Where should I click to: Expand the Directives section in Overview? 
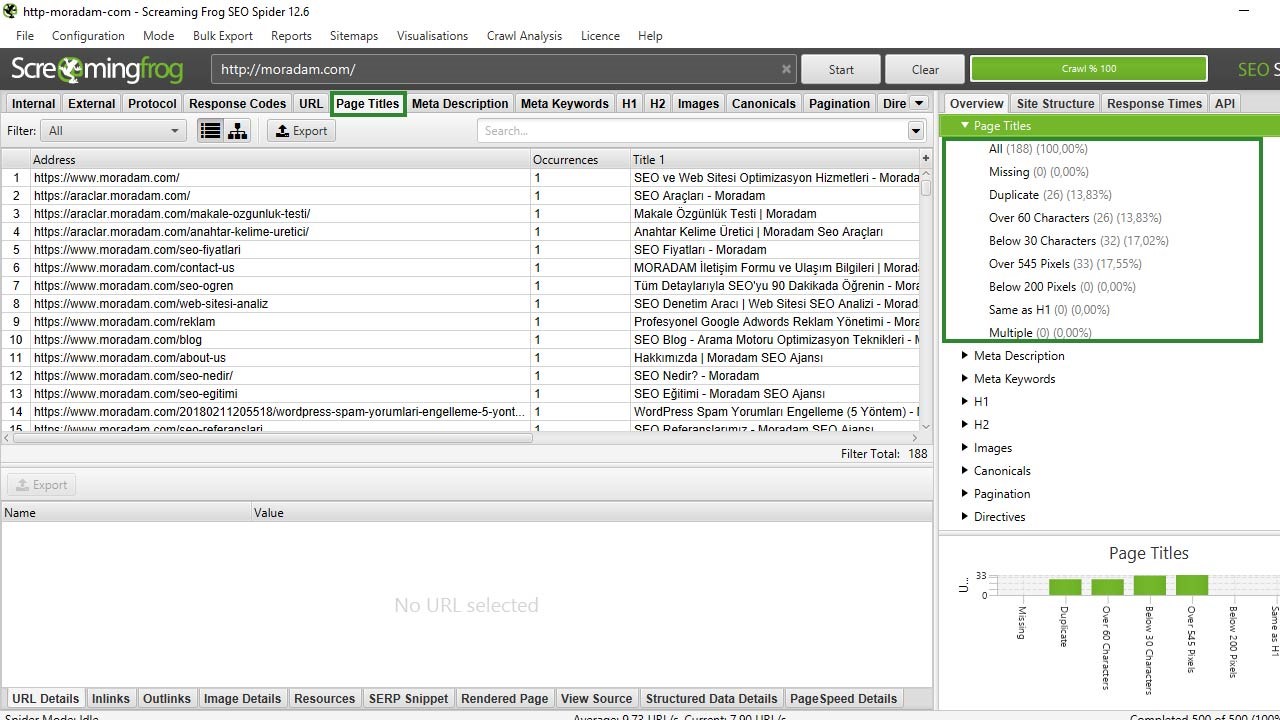965,516
